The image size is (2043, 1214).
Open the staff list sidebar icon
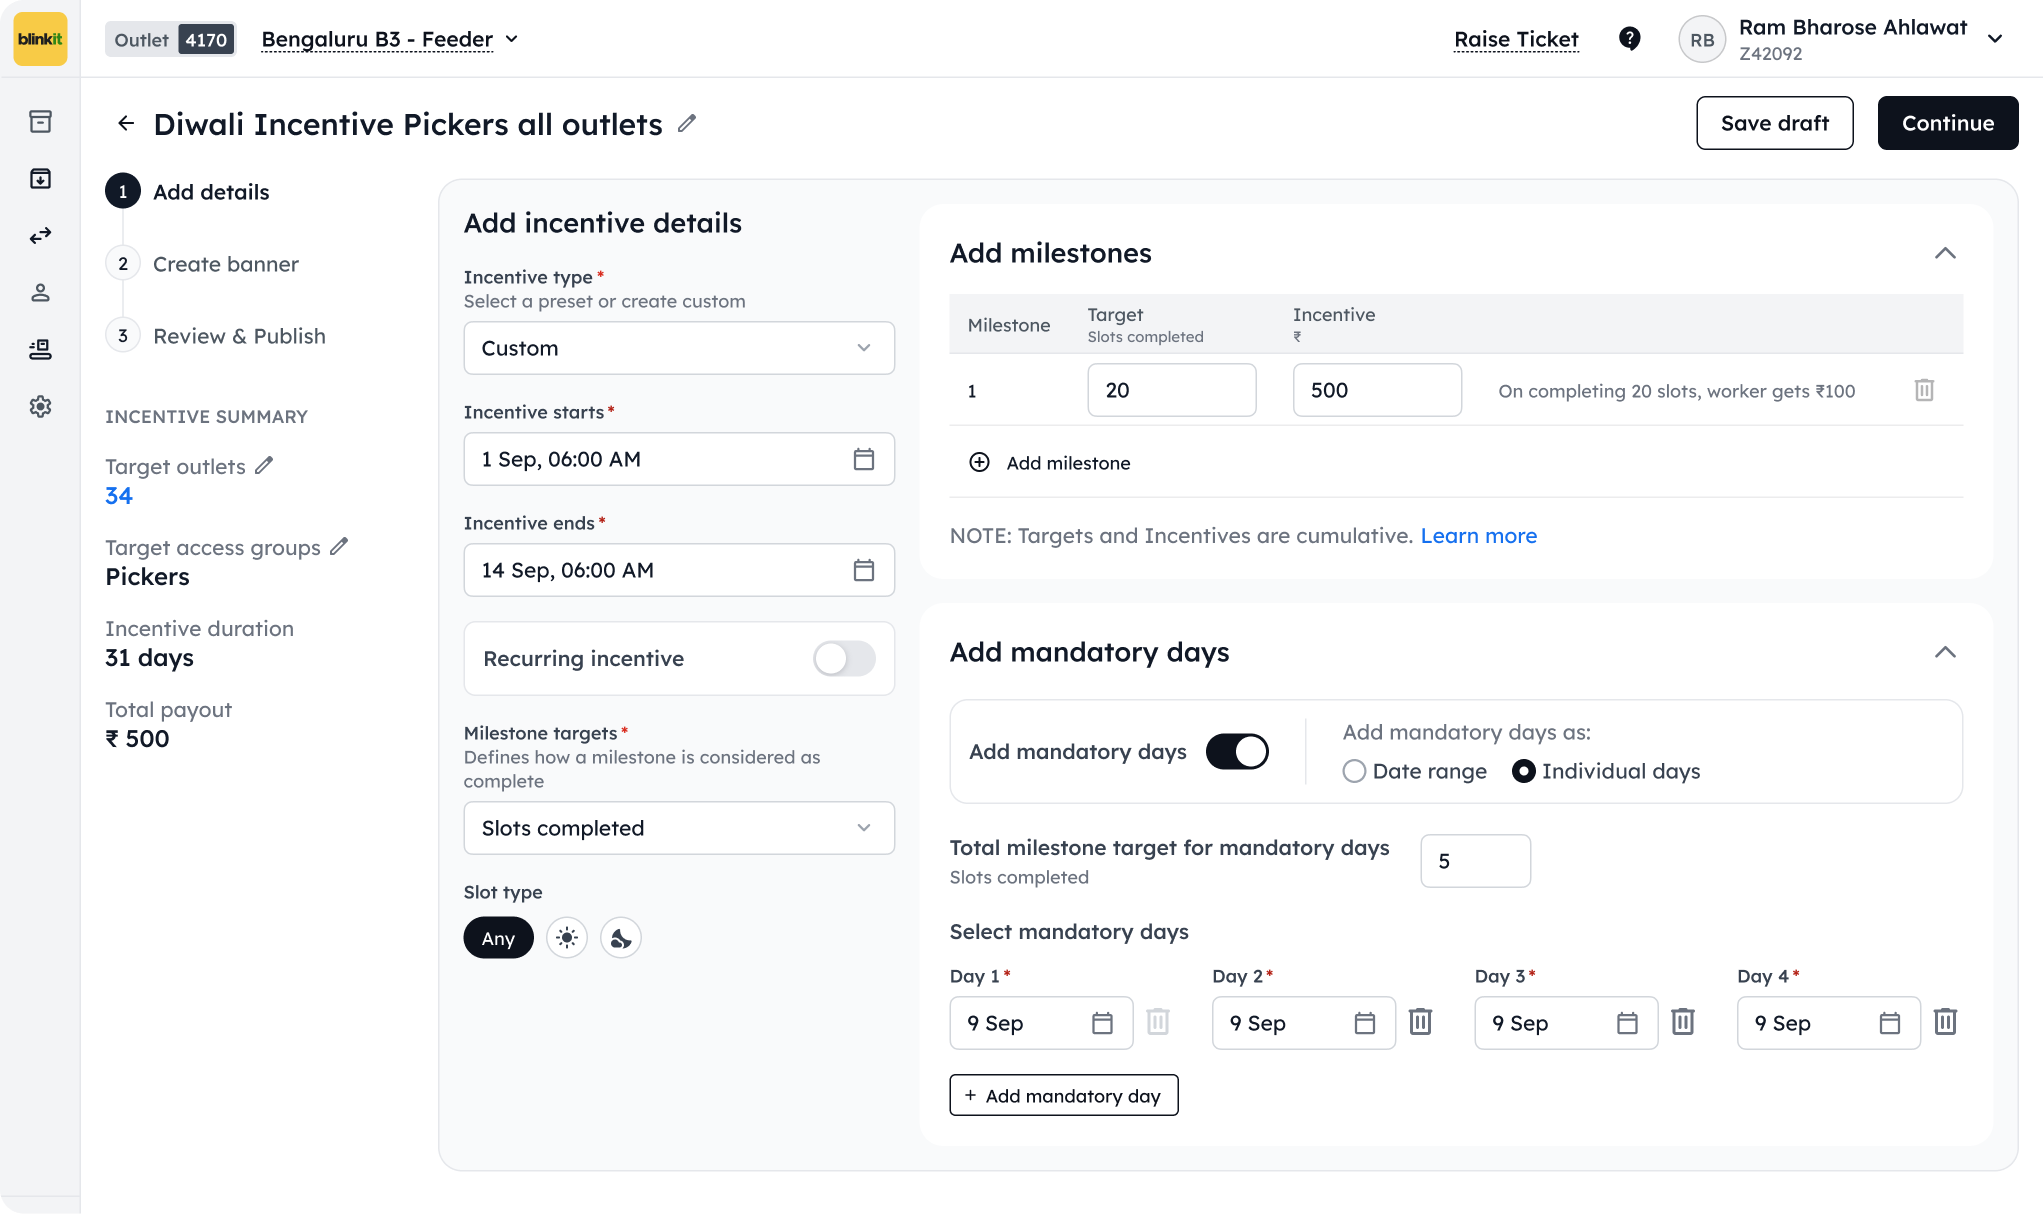40,350
